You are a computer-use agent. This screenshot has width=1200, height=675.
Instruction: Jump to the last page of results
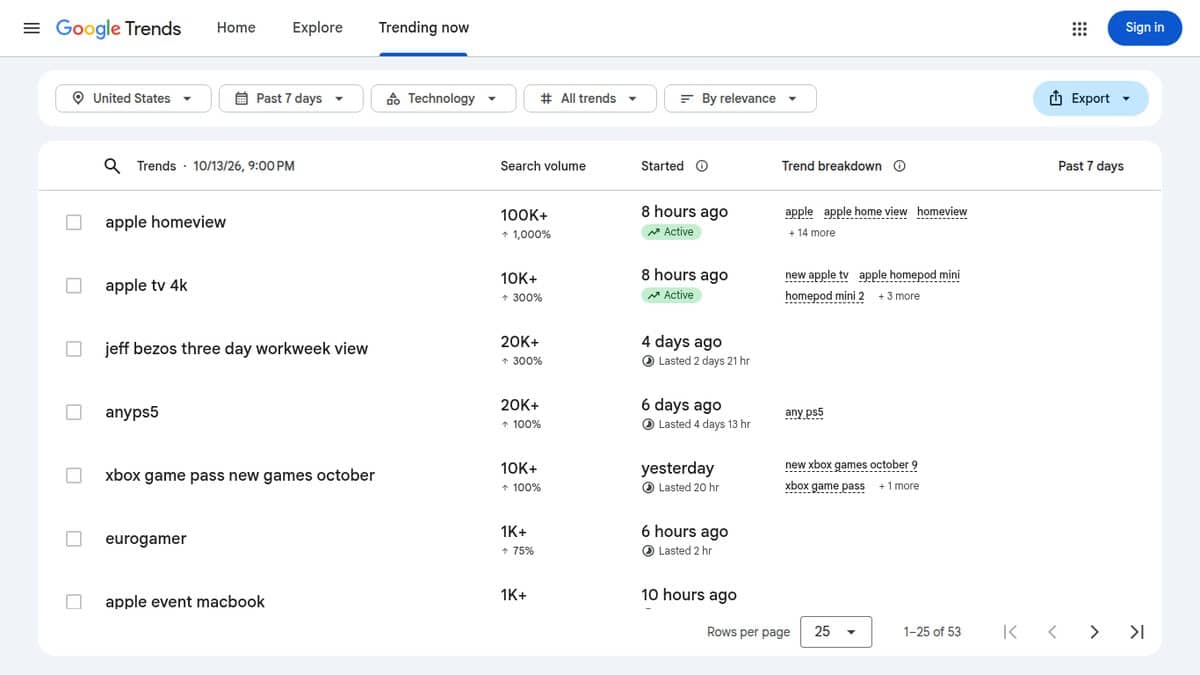(x=1137, y=632)
